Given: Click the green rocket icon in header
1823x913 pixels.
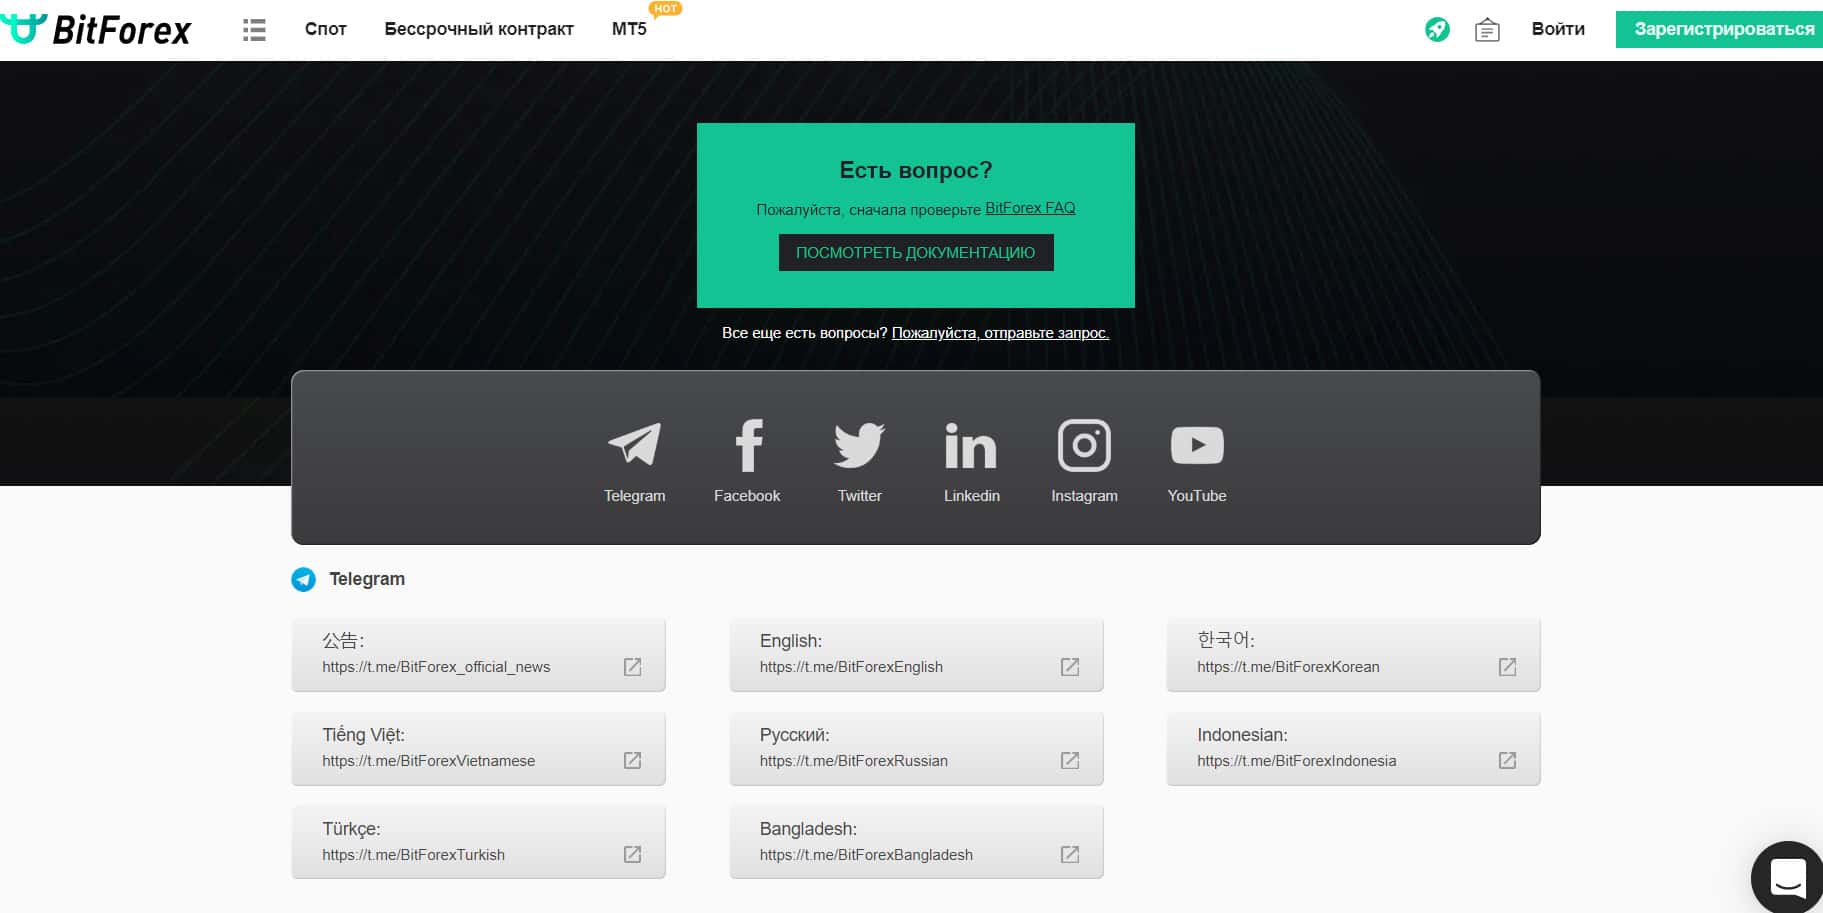Looking at the screenshot, I should [x=1437, y=30].
